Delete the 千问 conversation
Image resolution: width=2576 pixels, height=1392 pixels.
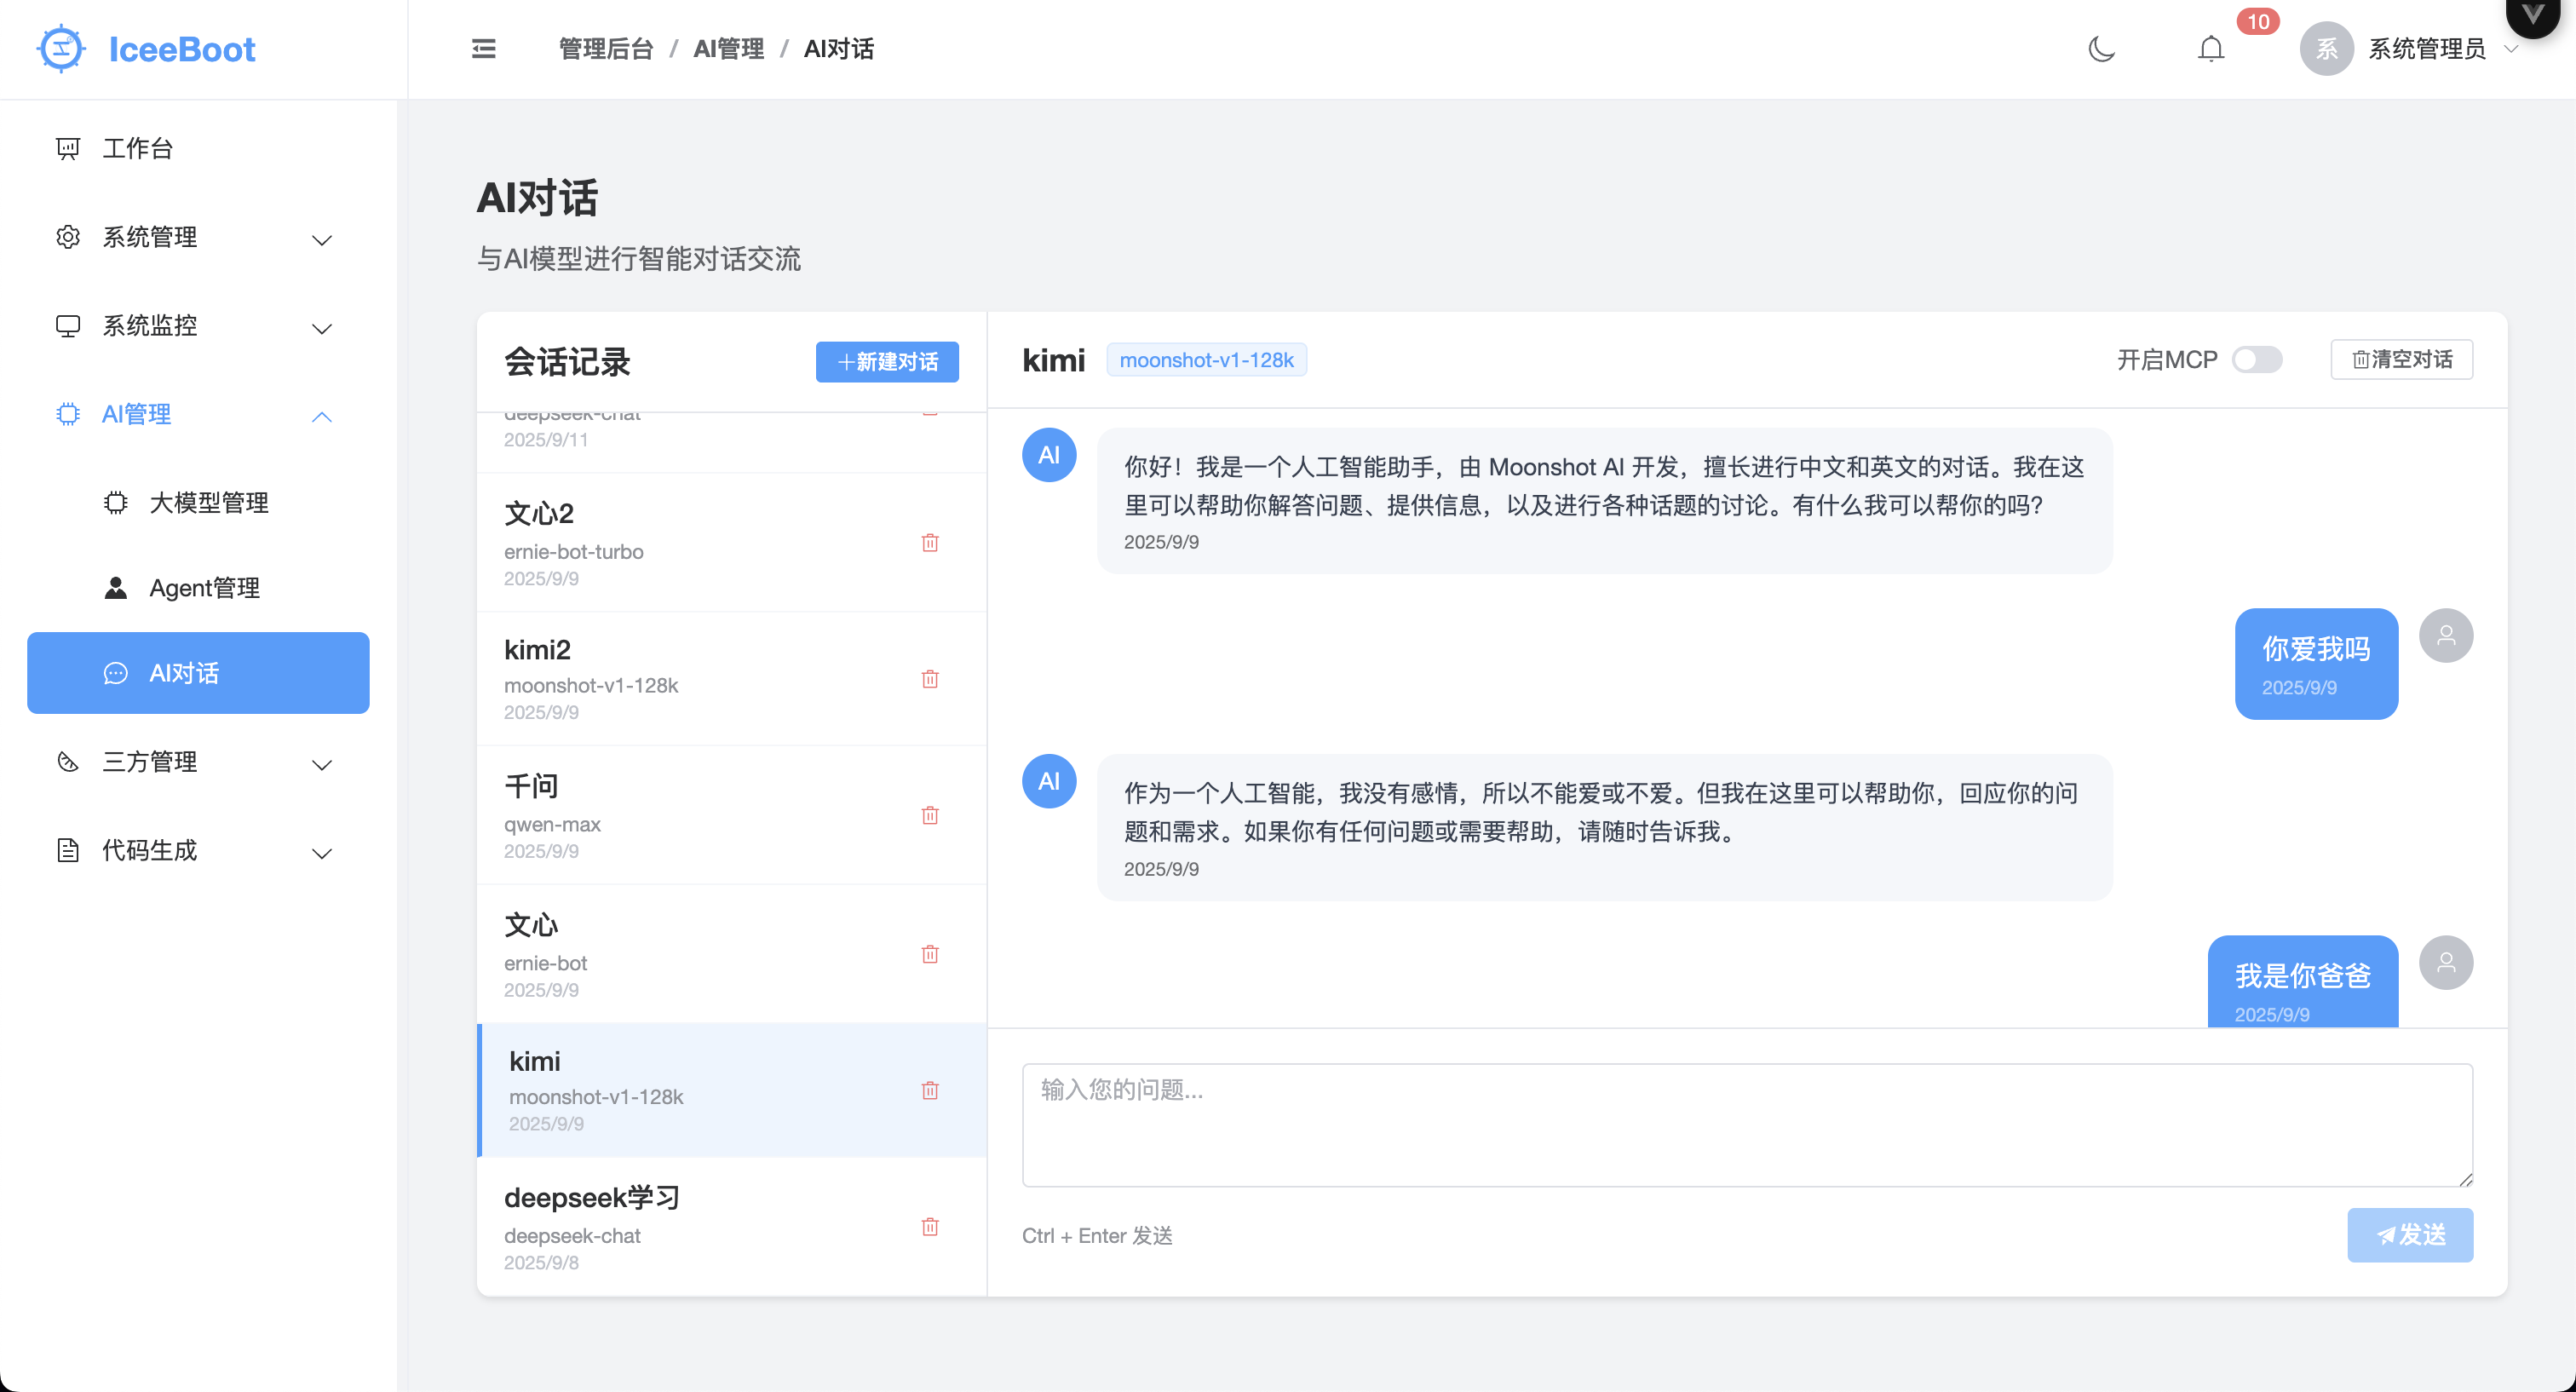[930, 814]
